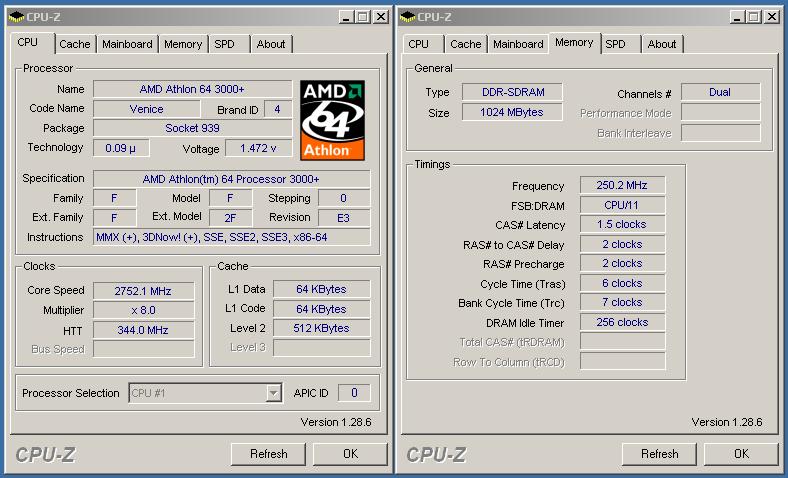Click the AMD Athlon 64 logo

point(332,120)
